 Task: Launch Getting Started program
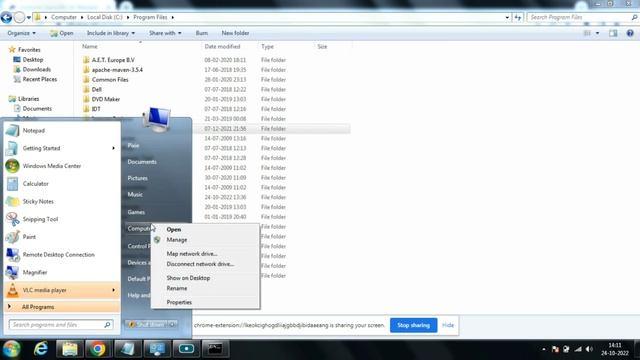pyautogui.click(x=61, y=148)
